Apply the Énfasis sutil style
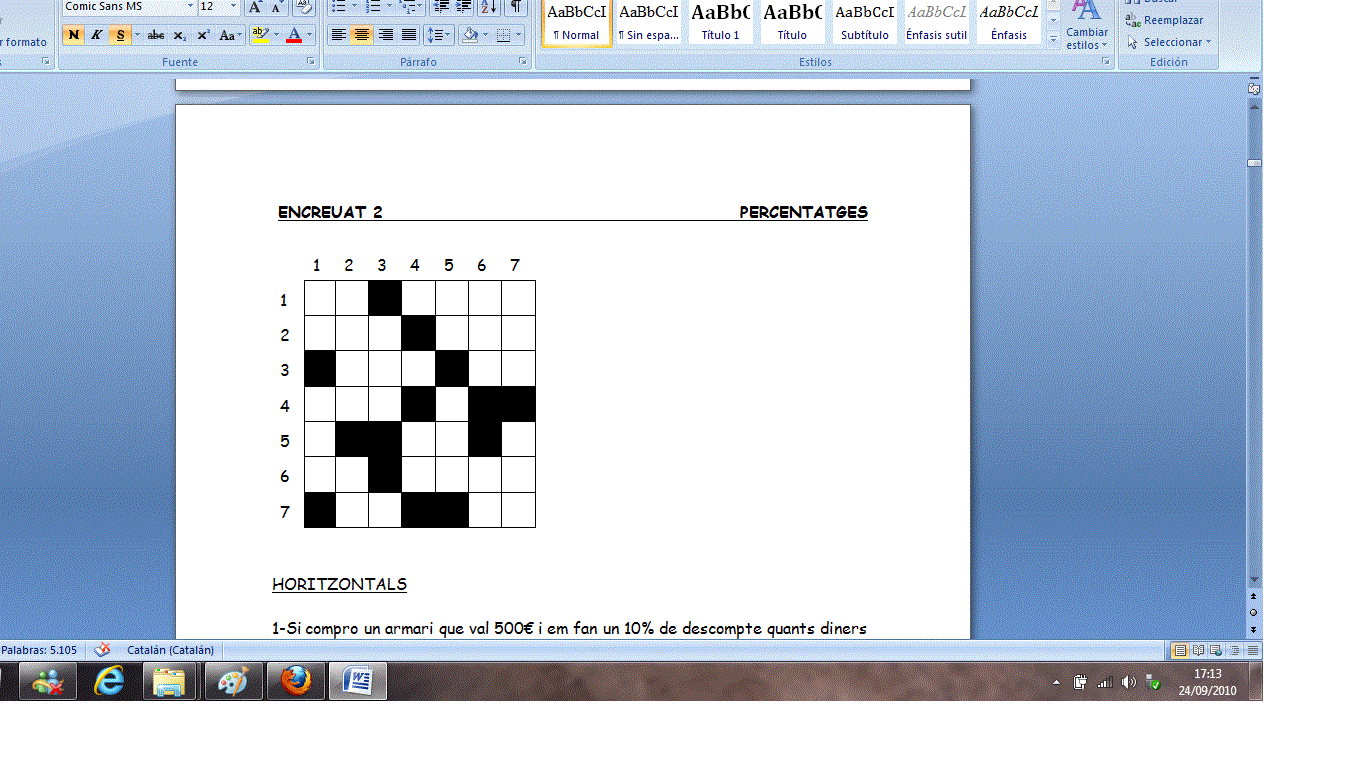 [936, 22]
